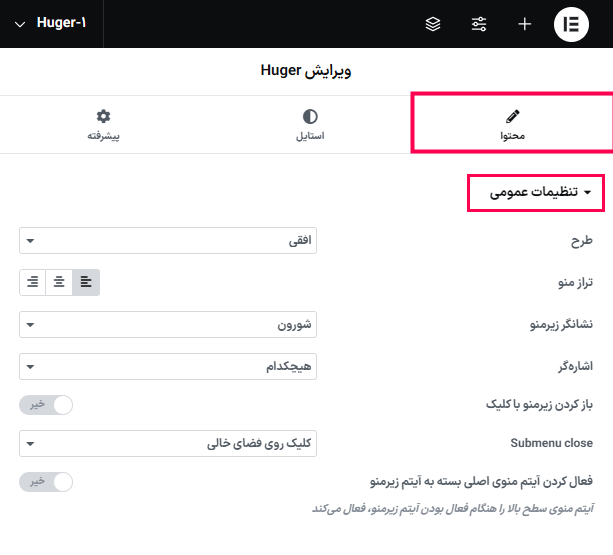
Task: Toggle باز کردن زیرمنو با کلیک switch
Action: [46, 405]
